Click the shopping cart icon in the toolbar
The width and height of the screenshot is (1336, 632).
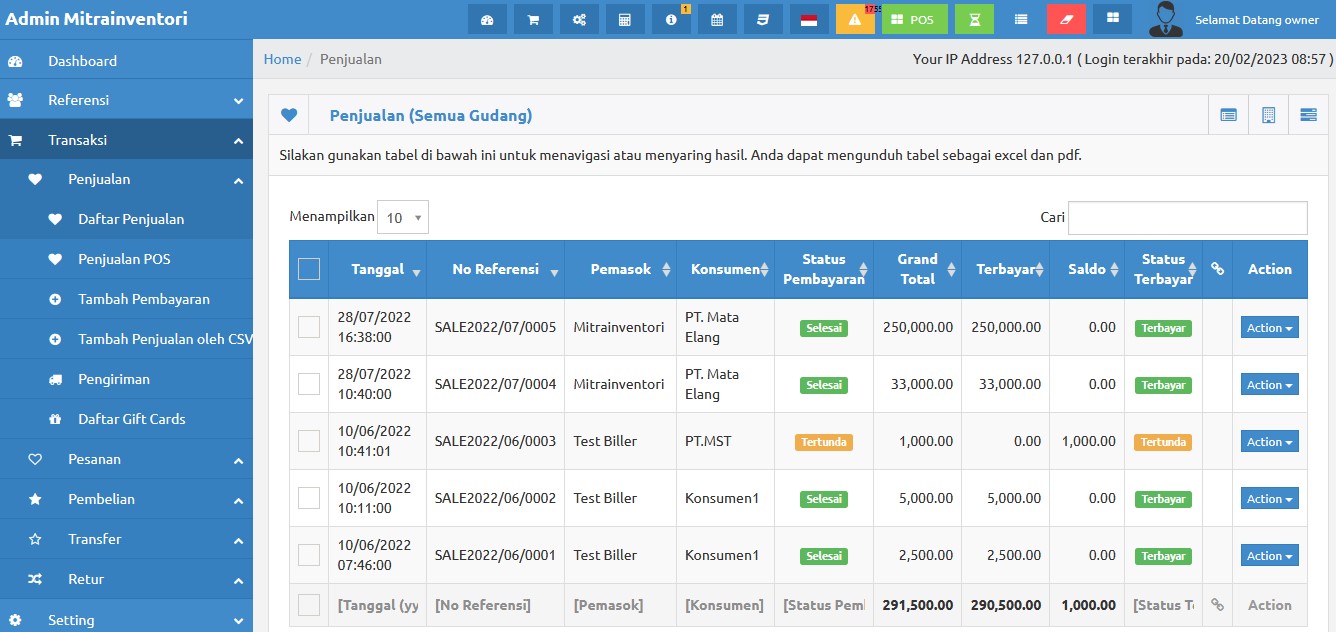533,18
